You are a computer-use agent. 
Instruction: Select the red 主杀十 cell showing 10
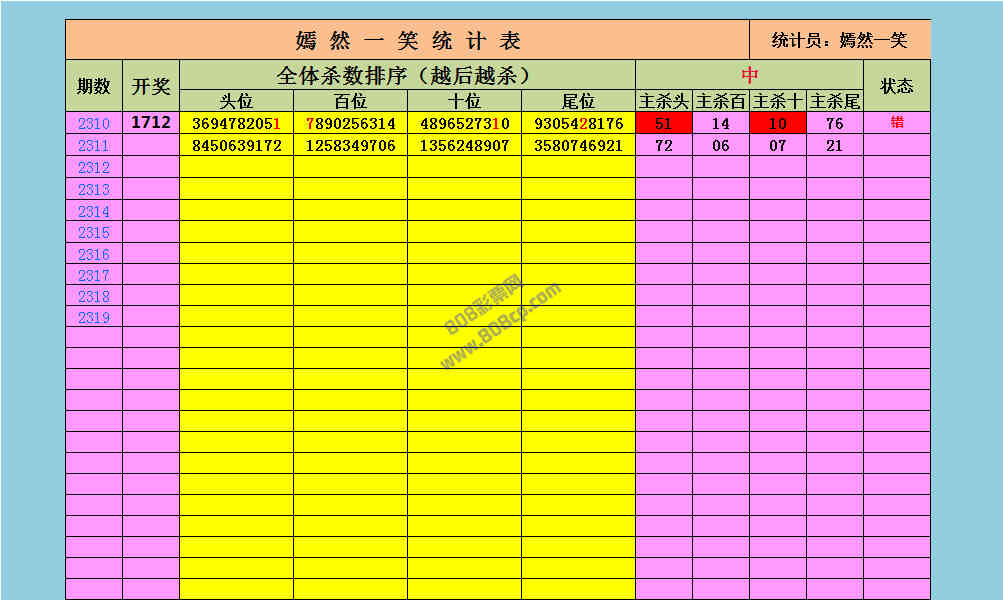point(777,124)
